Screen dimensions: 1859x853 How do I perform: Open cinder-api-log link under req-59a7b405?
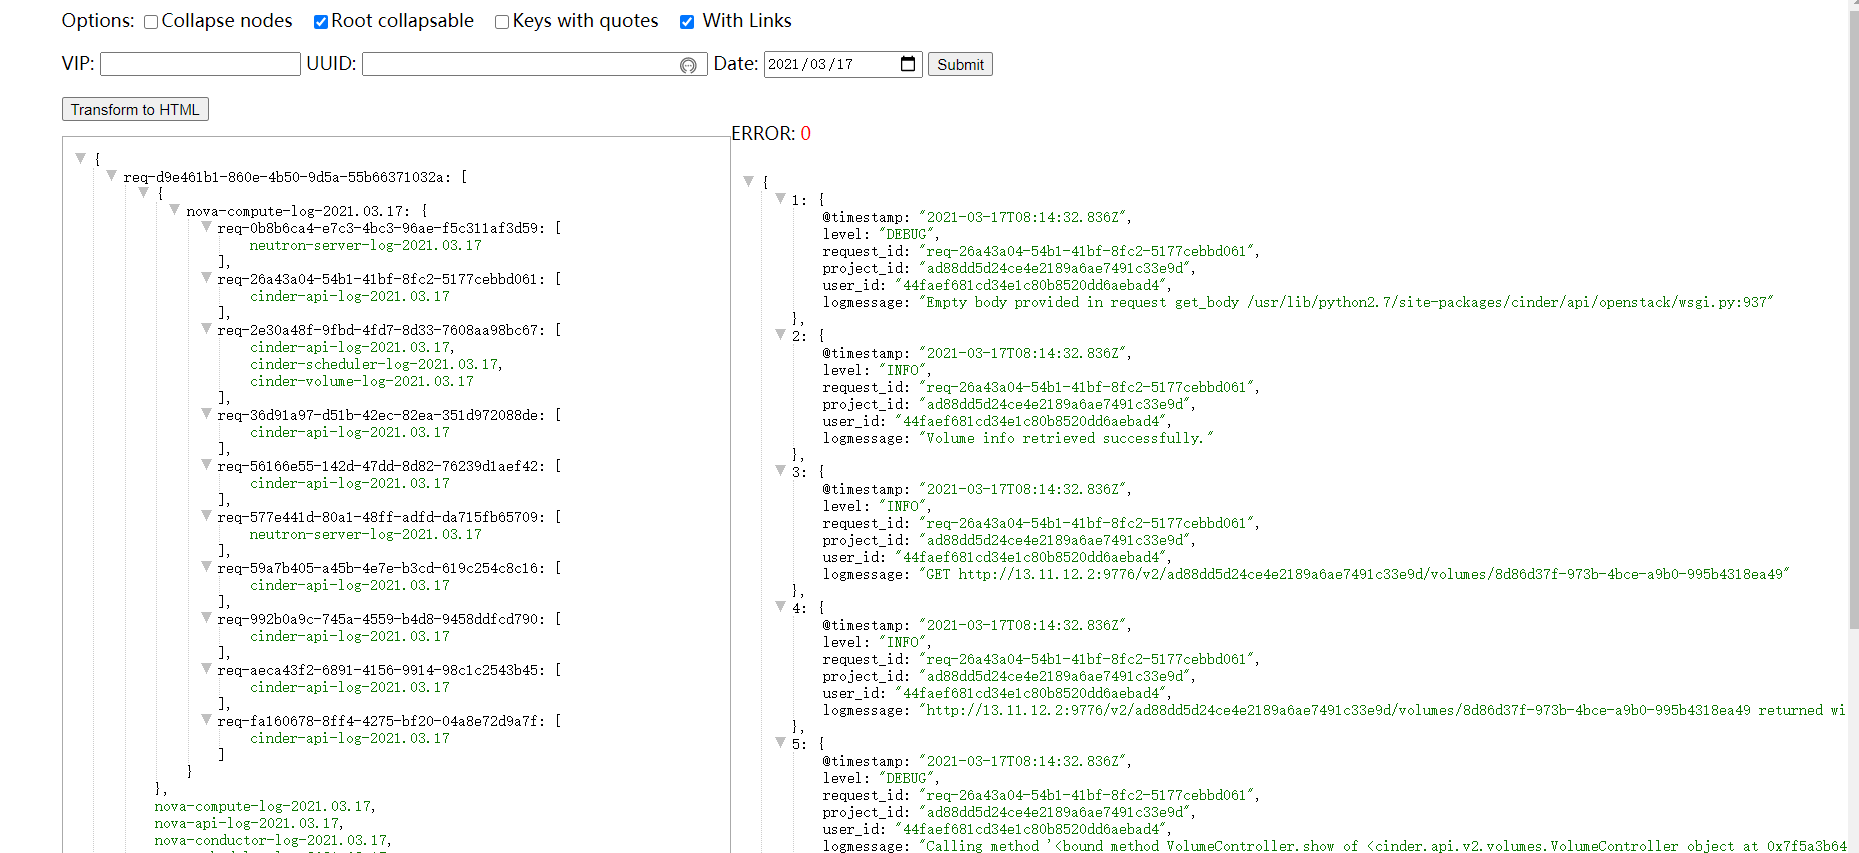coord(350,585)
